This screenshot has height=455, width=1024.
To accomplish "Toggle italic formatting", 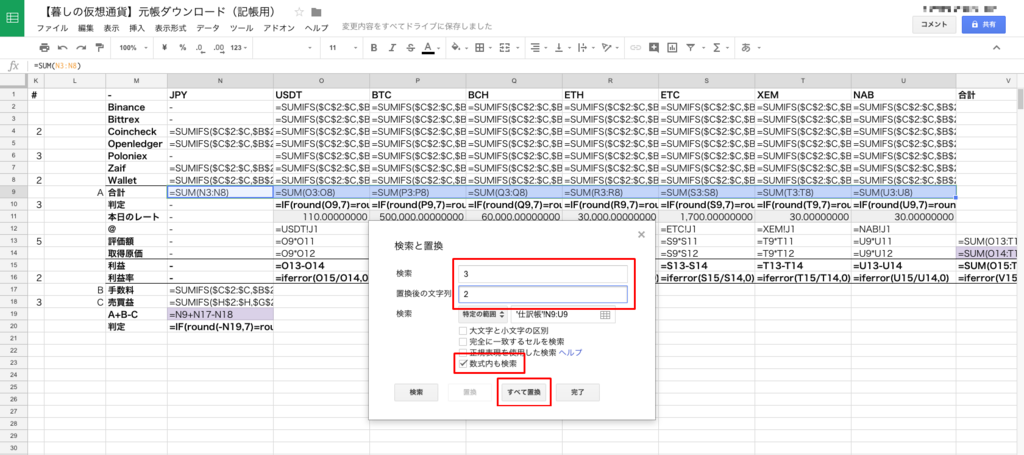I will tap(392, 48).
